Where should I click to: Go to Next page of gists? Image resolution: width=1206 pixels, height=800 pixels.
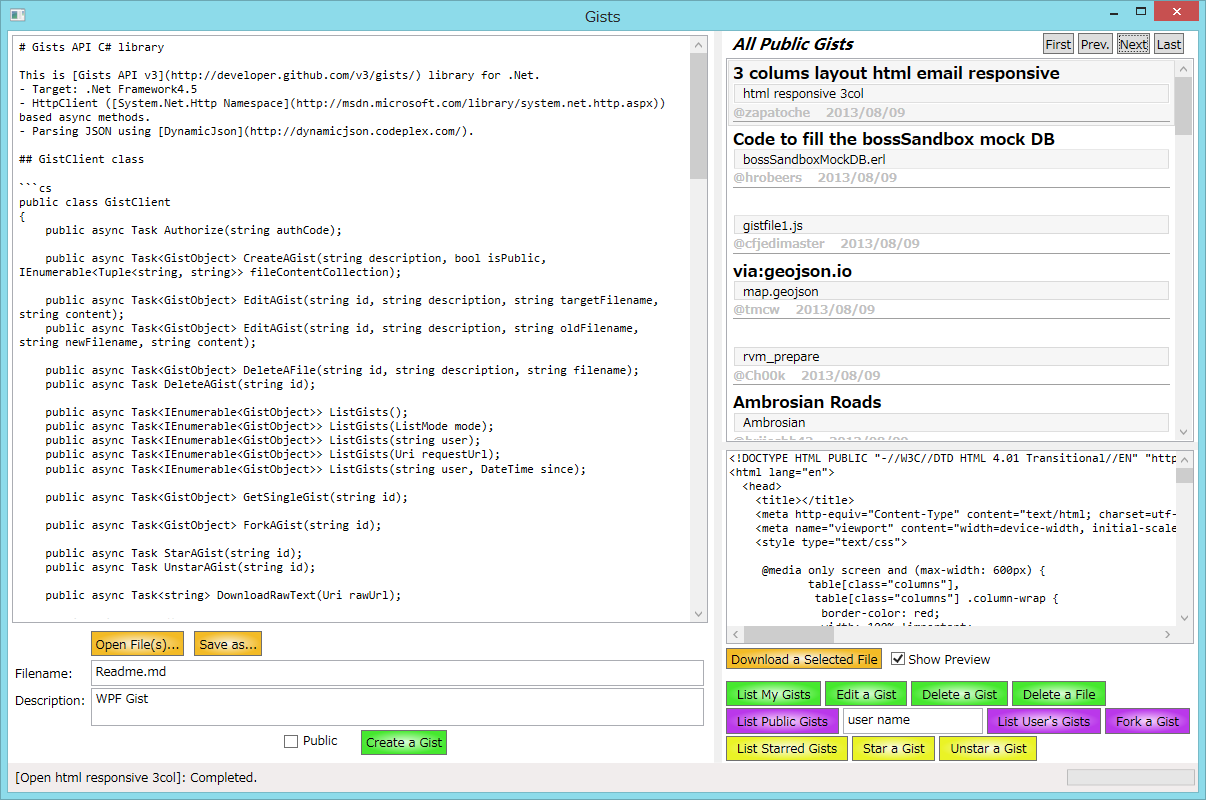[x=1133, y=44]
